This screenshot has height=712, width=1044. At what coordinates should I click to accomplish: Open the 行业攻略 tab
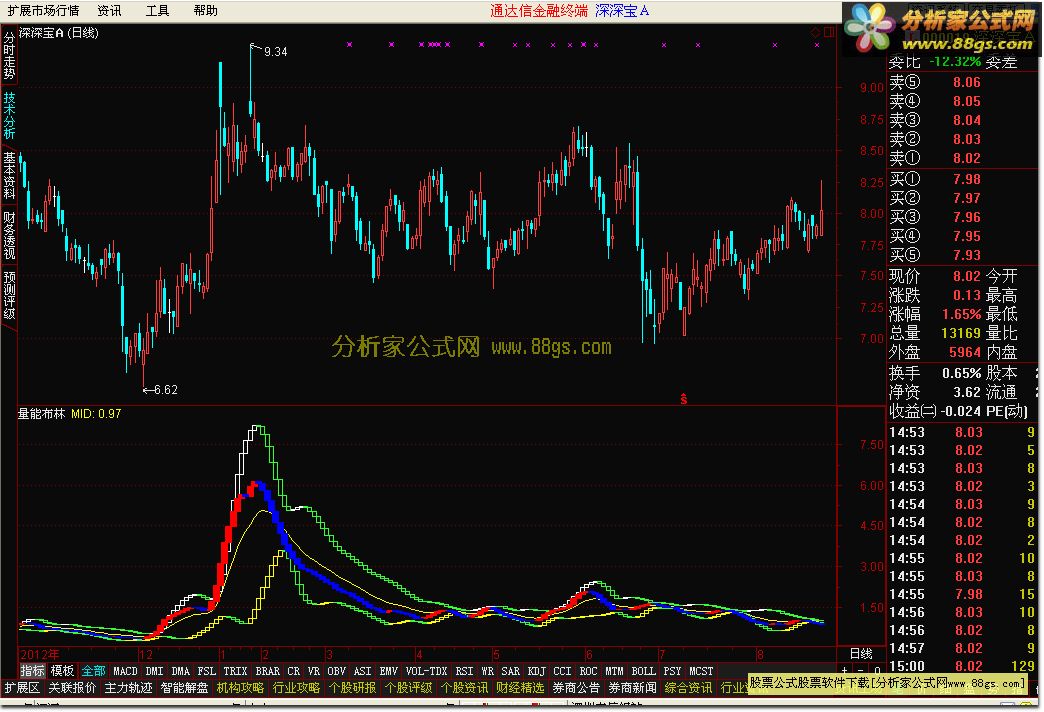click(x=296, y=687)
